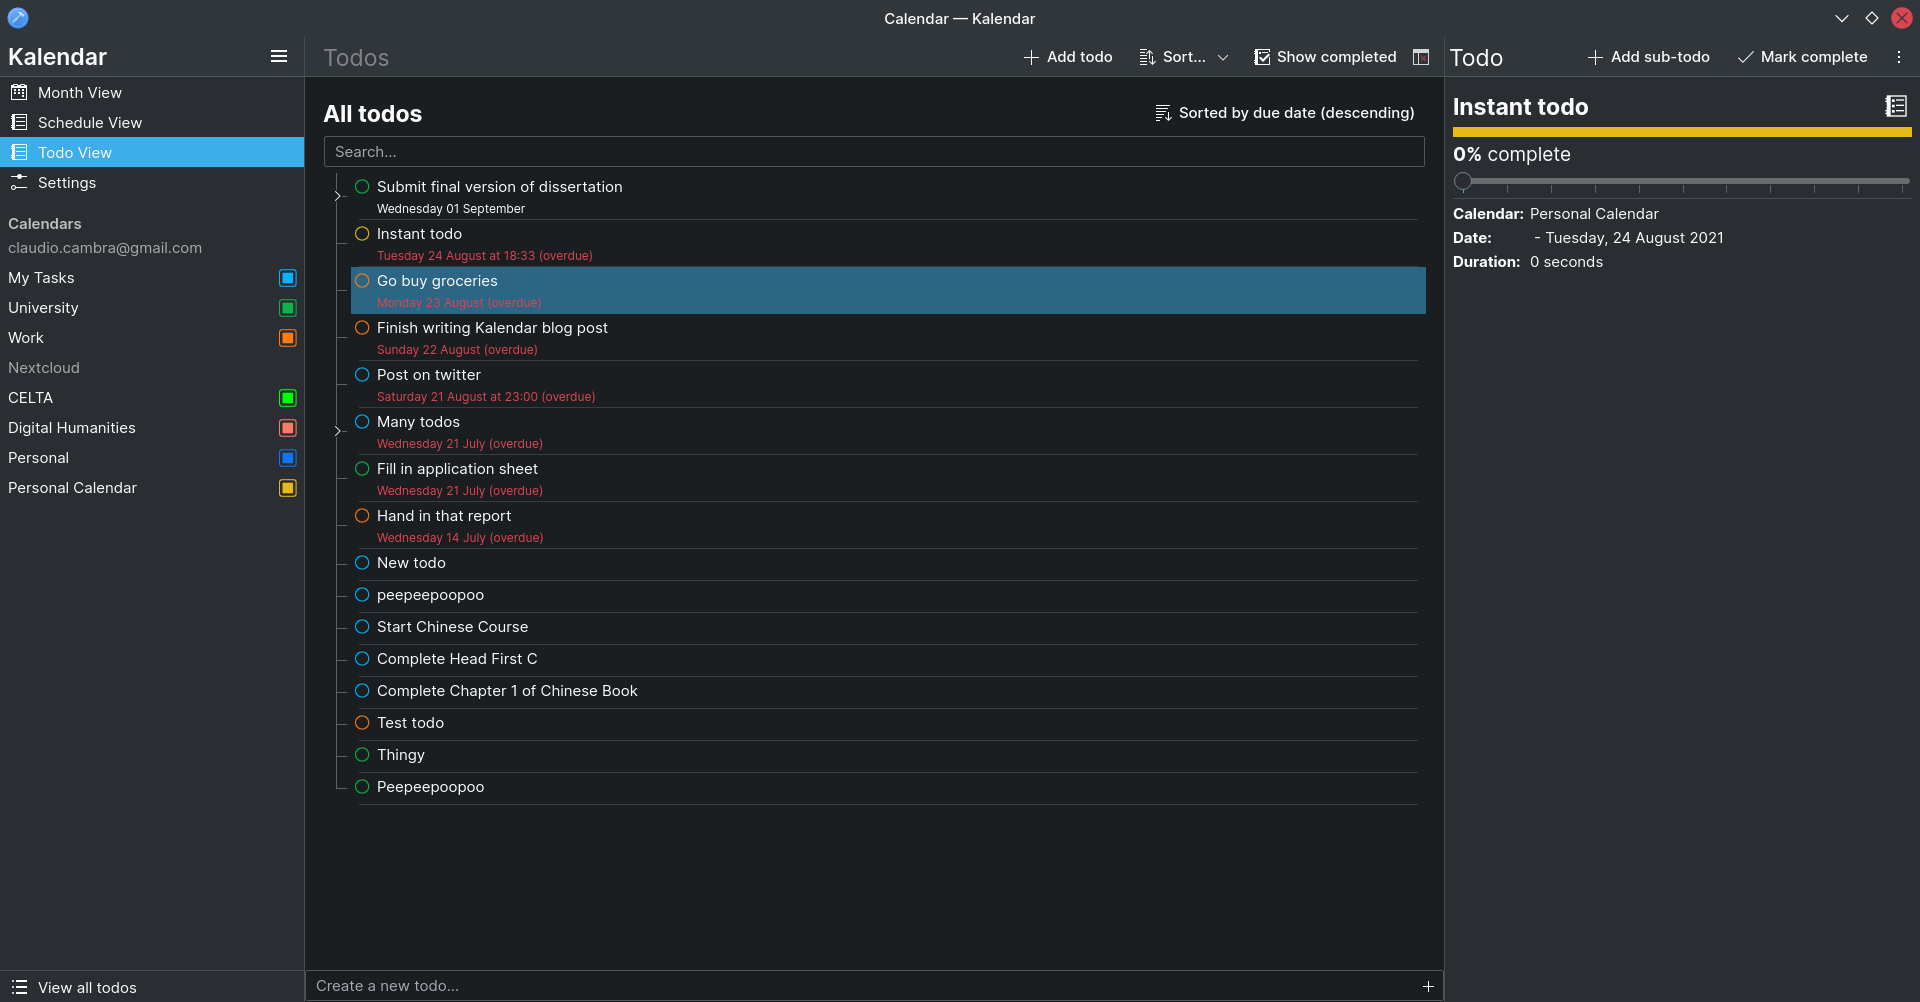Click View all todos at bottom
Viewport: 1920px width, 1002px height.
tap(152, 987)
